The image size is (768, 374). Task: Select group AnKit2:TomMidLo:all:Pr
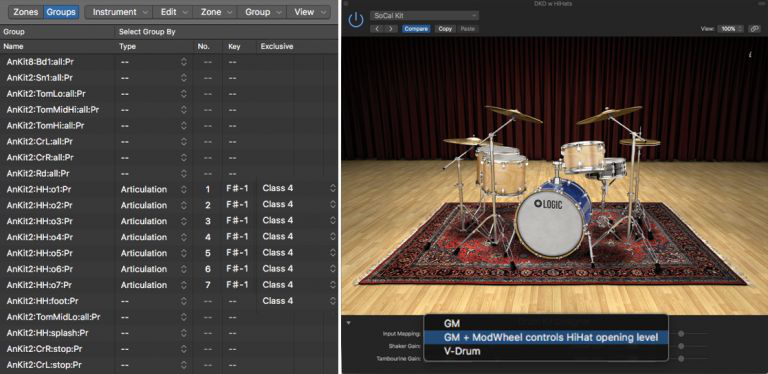pyautogui.click(x=53, y=317)
